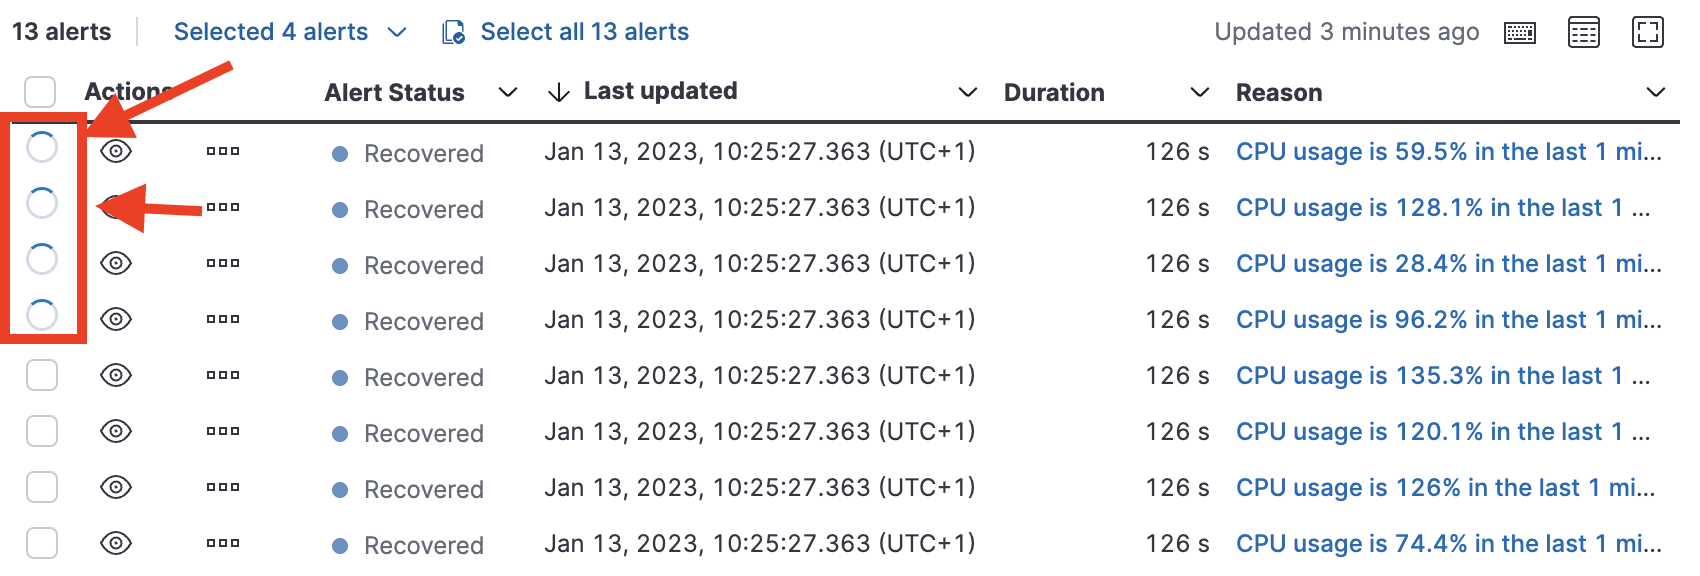Toggle sort direction on Last updated column

[557, 91]
